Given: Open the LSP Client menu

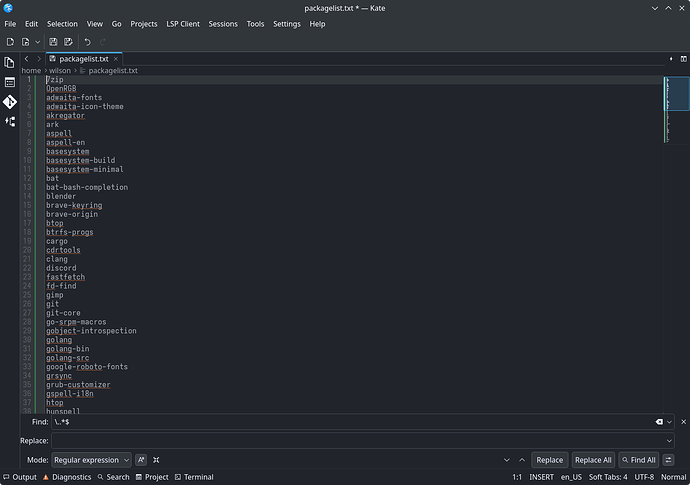Looking at the screenshot, I should click(183, 24).
